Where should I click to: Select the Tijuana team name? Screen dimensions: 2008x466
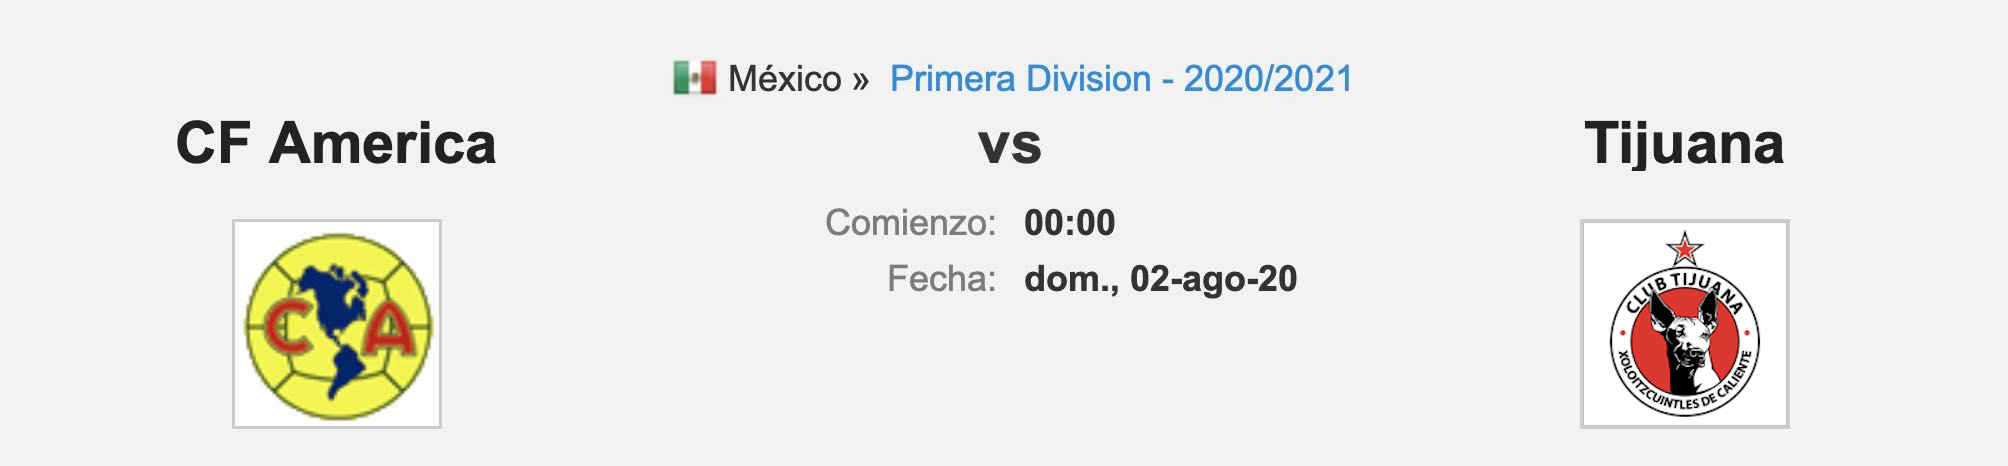click(x=1684, y=144)
